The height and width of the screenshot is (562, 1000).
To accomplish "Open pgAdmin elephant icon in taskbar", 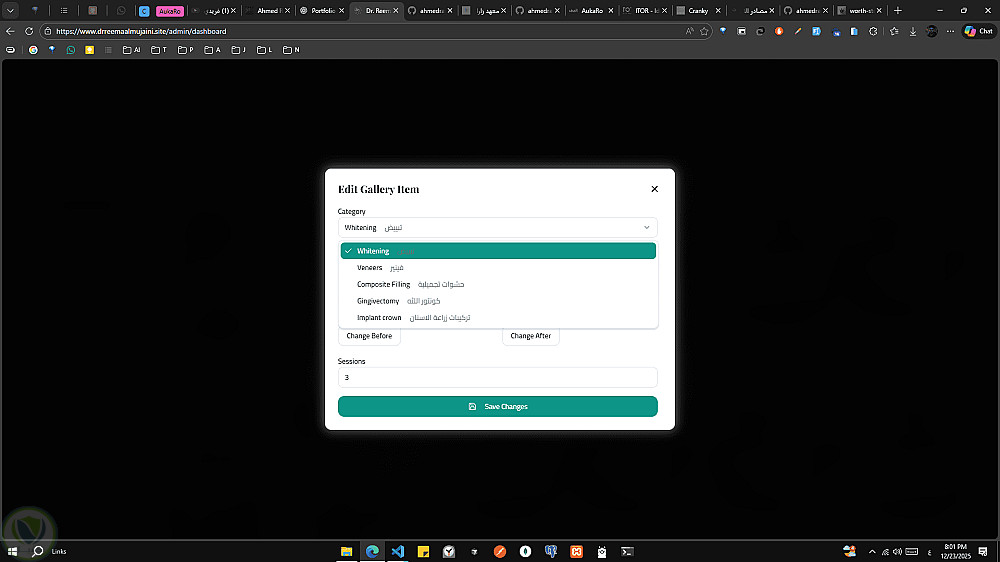I will tap(550, 551).
